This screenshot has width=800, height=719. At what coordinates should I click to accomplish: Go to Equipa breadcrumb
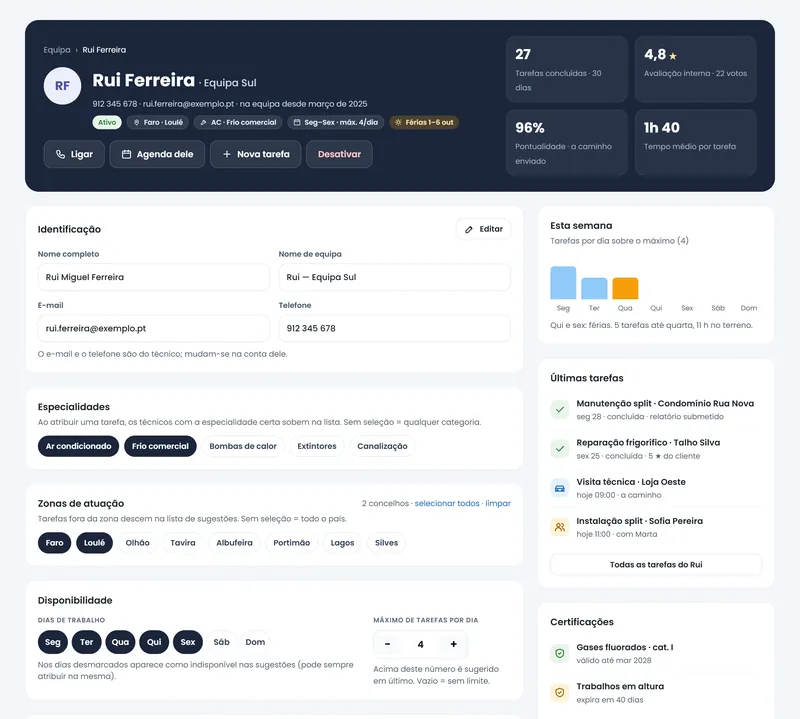pos(57,49)
